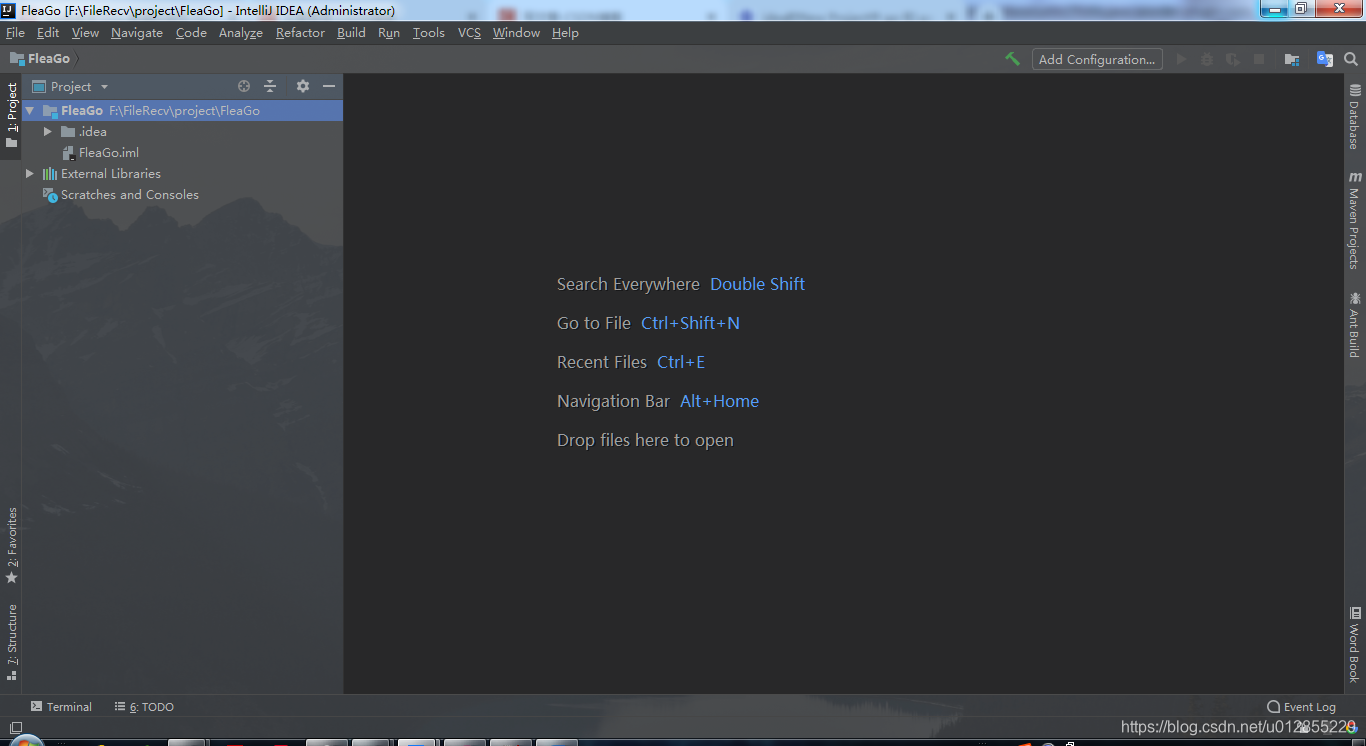The height and width of the screenshot is (746, 1366).
Task: Click the green Build Project hammer icon
Action: pos(1012,59)
